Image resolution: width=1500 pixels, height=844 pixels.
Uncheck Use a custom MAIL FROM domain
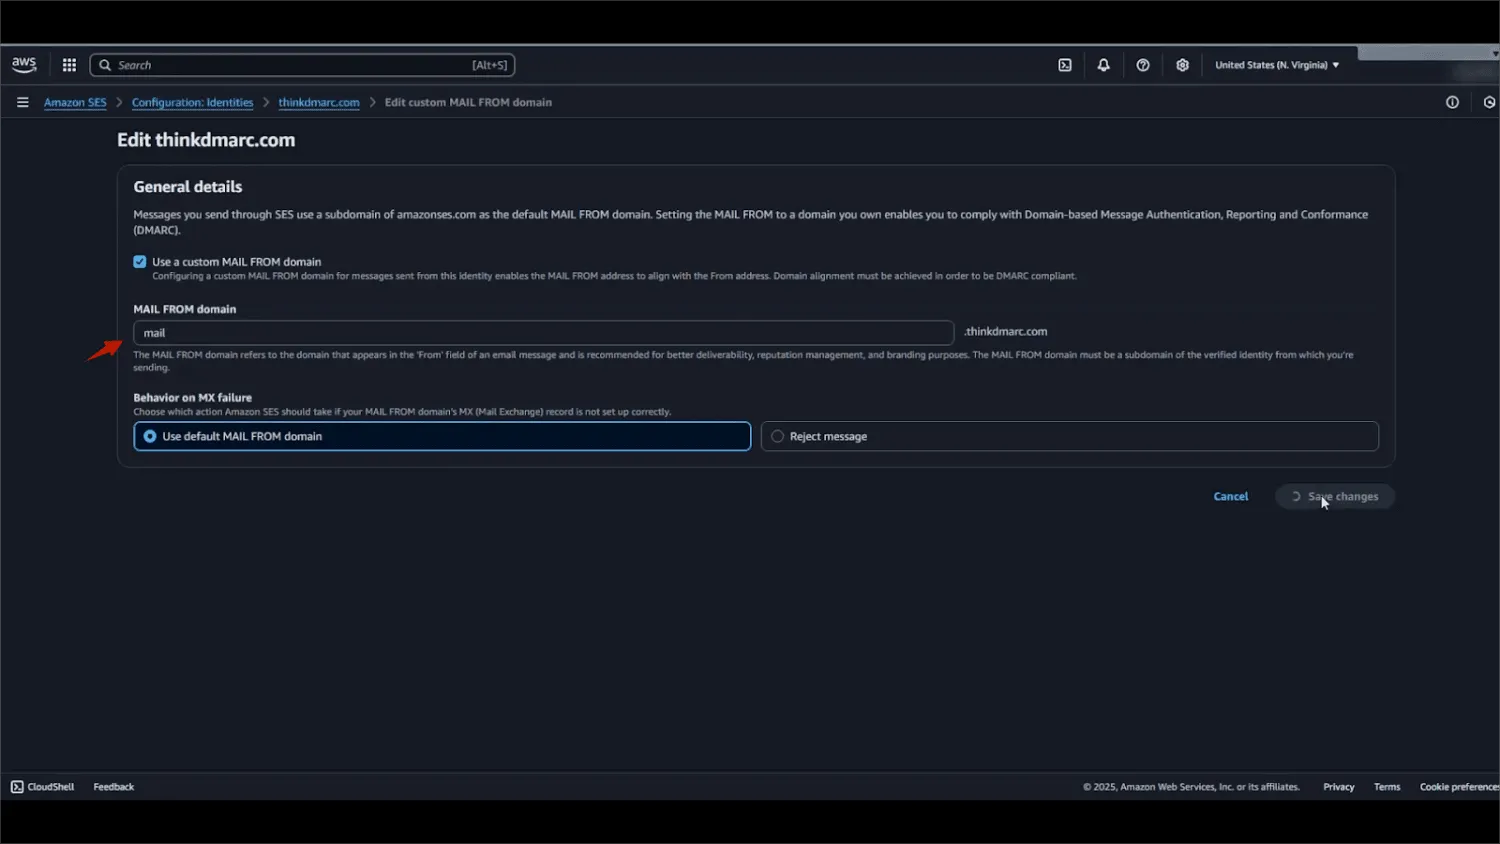(140, 262)
